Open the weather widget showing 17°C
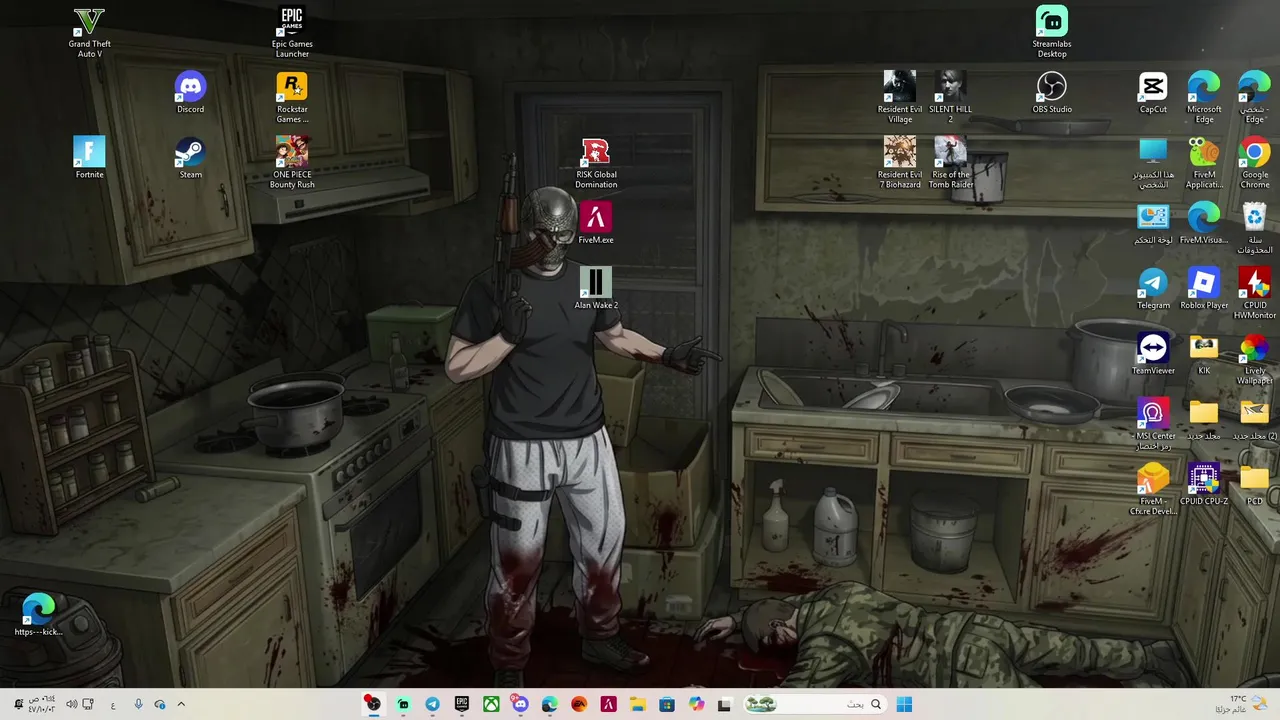 [1241, 704]
